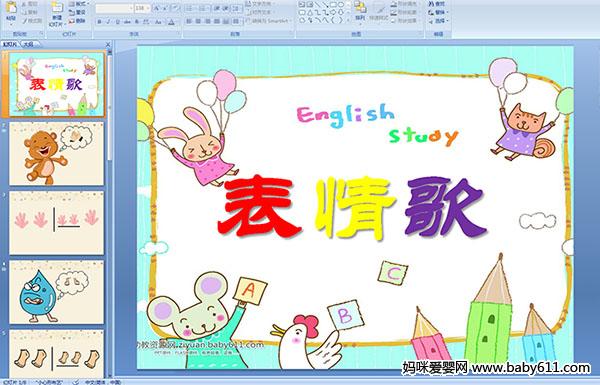Select the oval shape in shapes gallery
The image size is (600, 385).
point(341,4)
